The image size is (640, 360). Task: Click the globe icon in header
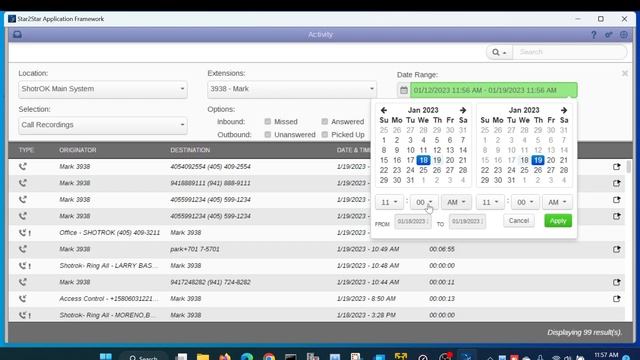click(624, 35)
